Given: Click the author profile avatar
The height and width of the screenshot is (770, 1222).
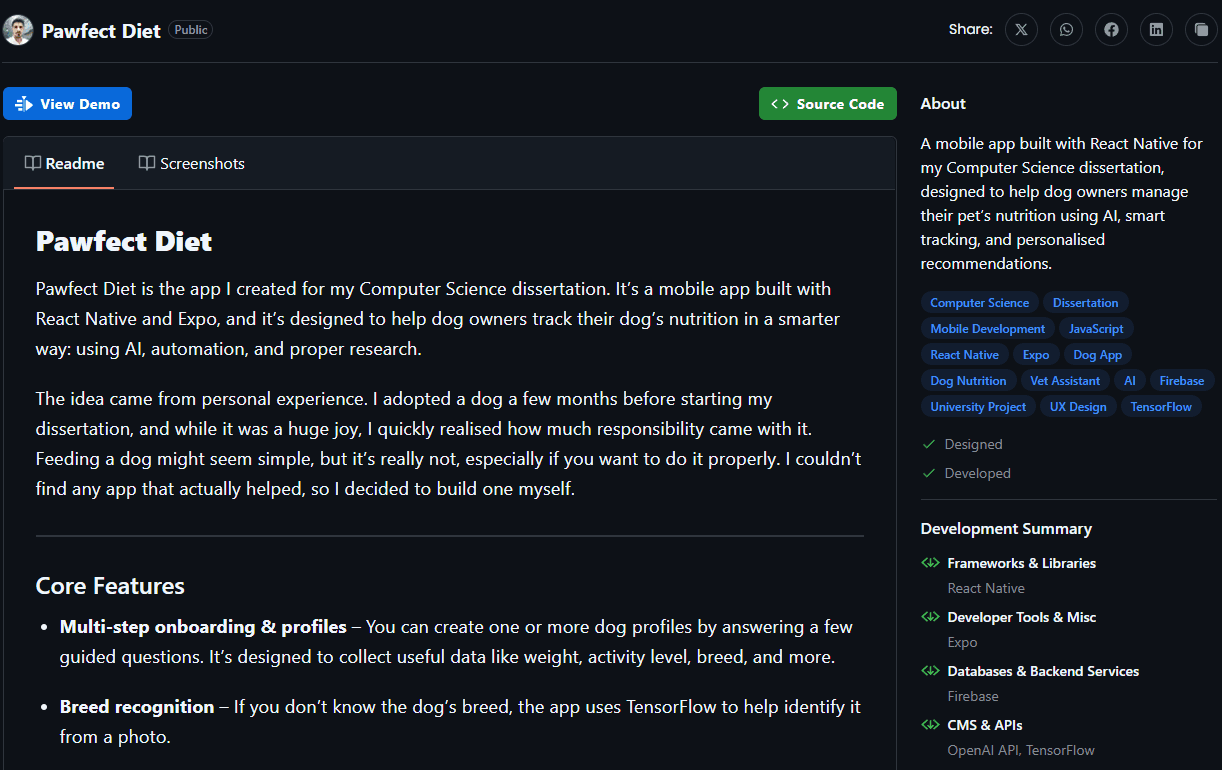Looking at the screenshot, I should [18, 30].
